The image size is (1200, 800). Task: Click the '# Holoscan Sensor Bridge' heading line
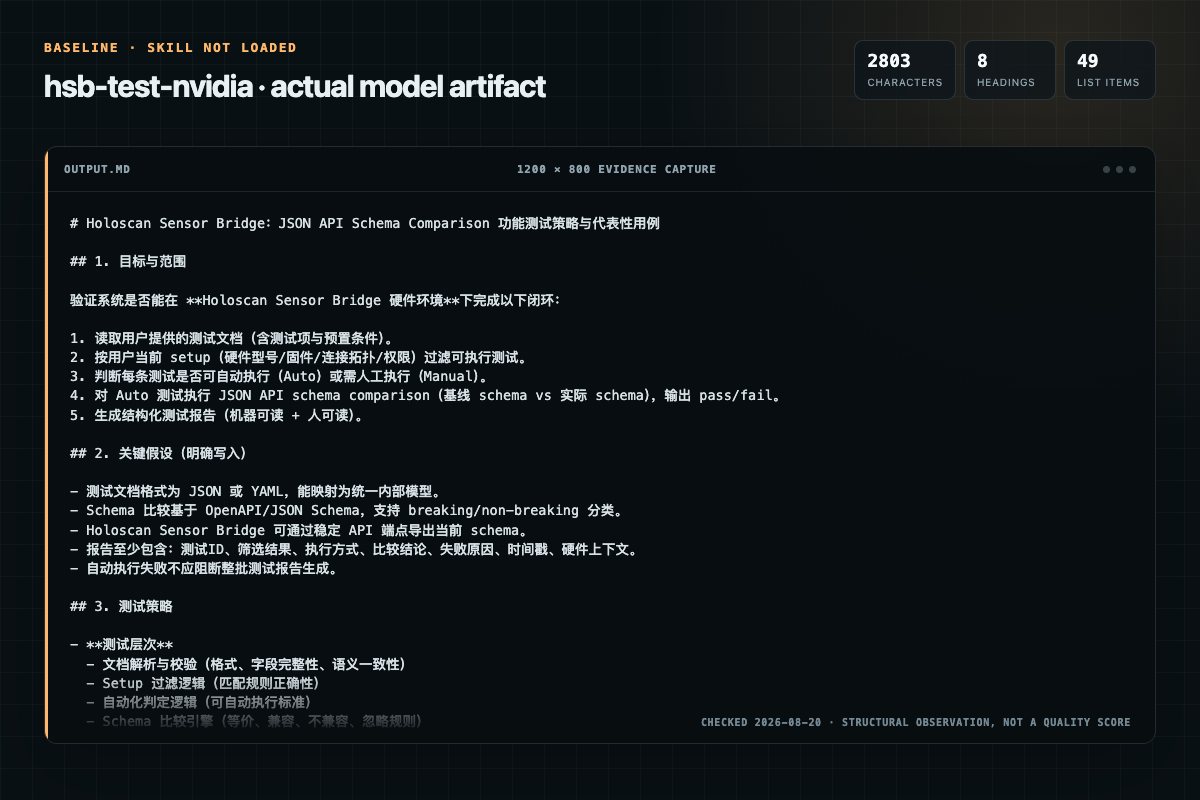pyautogui.click(x=365, y=224)
